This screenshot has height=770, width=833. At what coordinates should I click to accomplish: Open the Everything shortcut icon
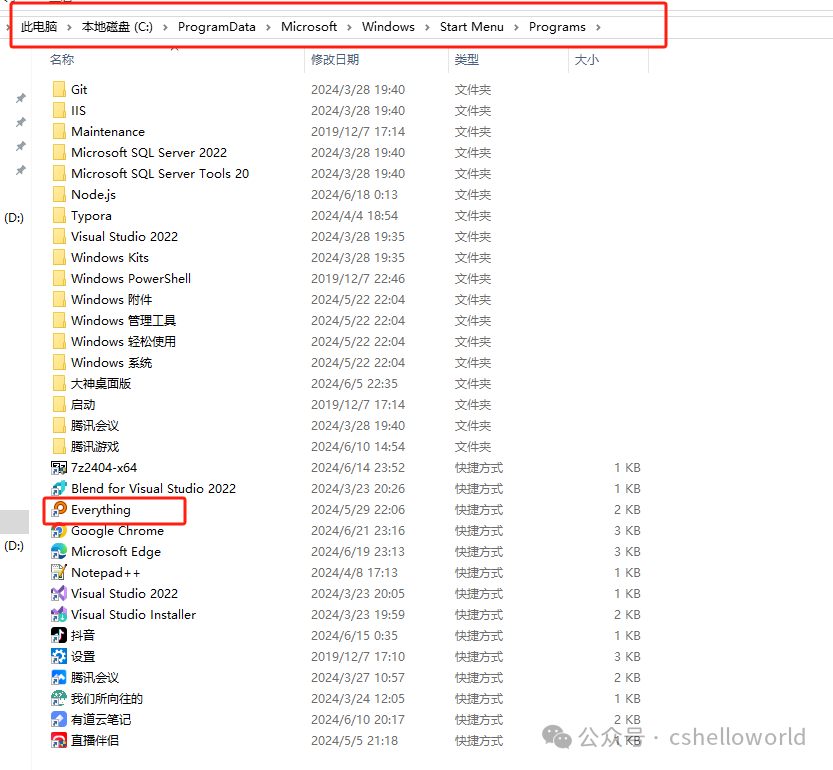click(x=59, y=510)
